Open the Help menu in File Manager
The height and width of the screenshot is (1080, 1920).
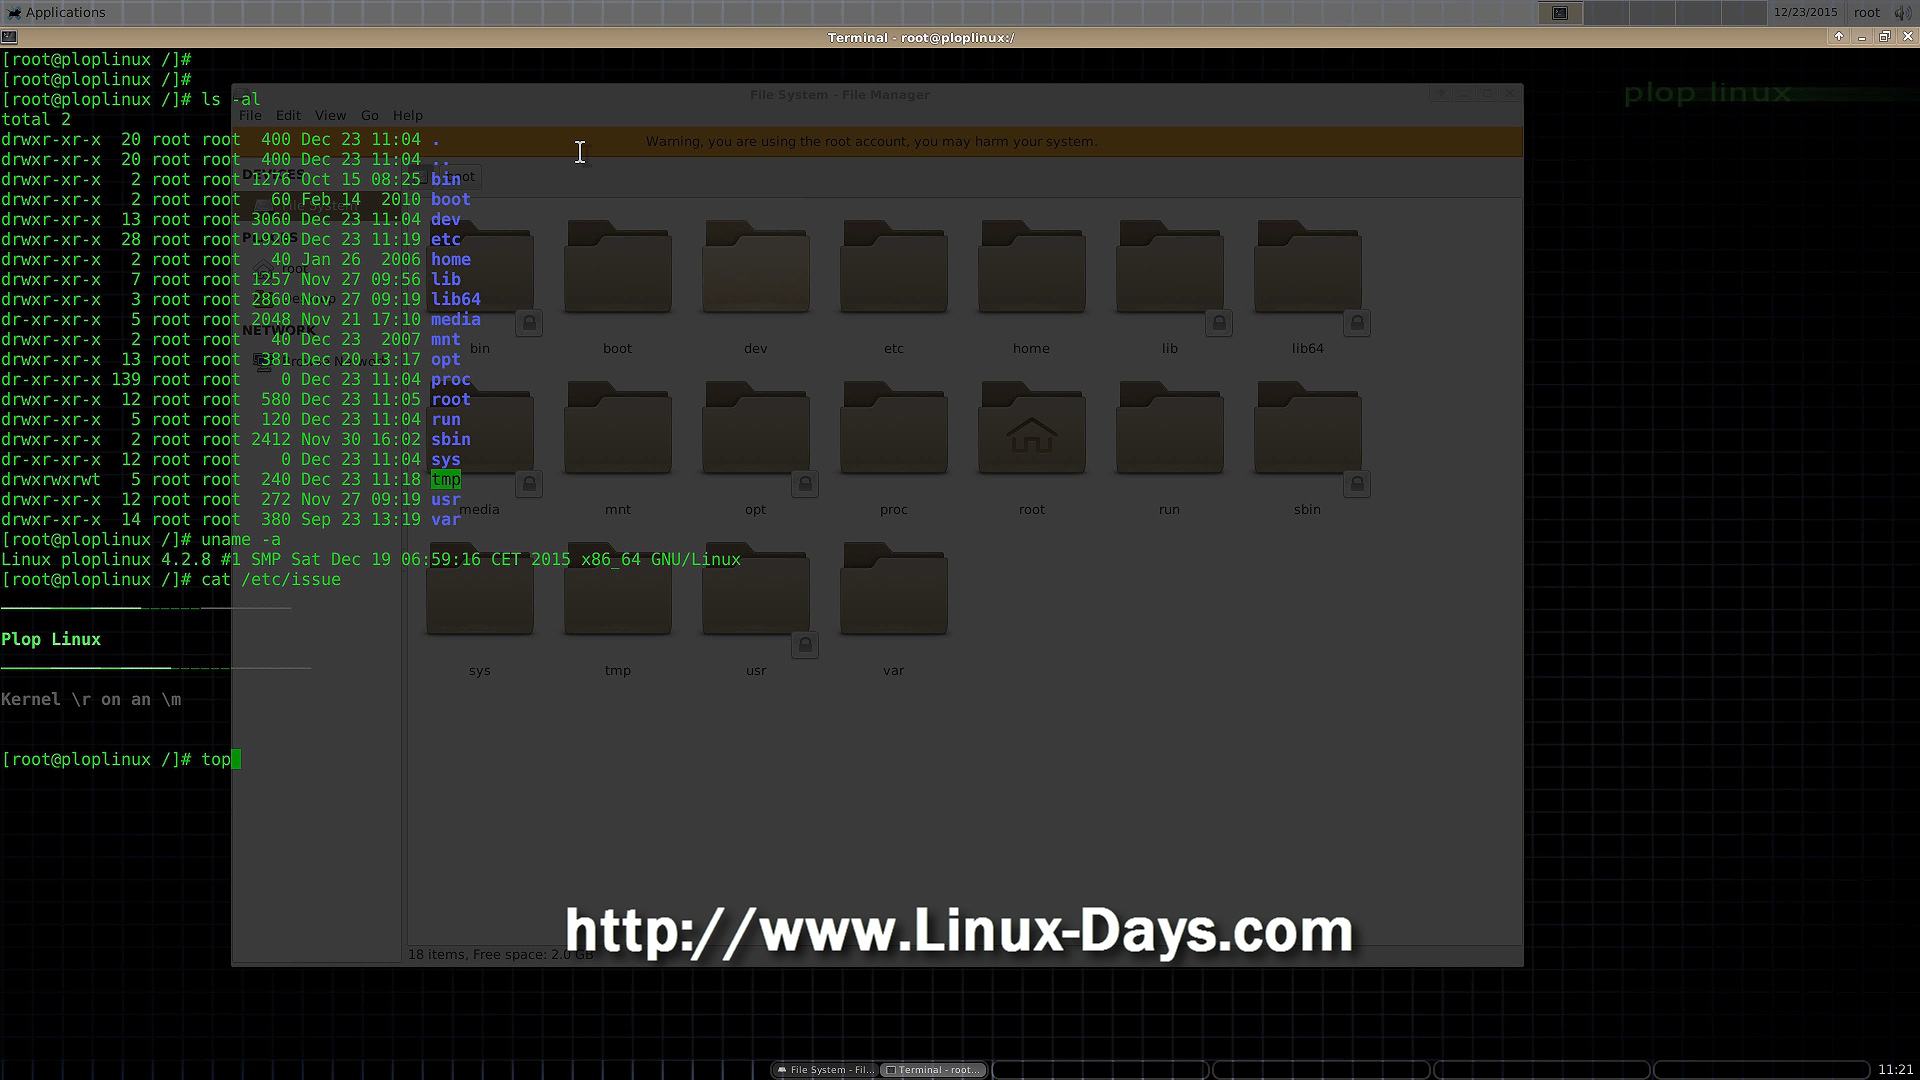408,115
